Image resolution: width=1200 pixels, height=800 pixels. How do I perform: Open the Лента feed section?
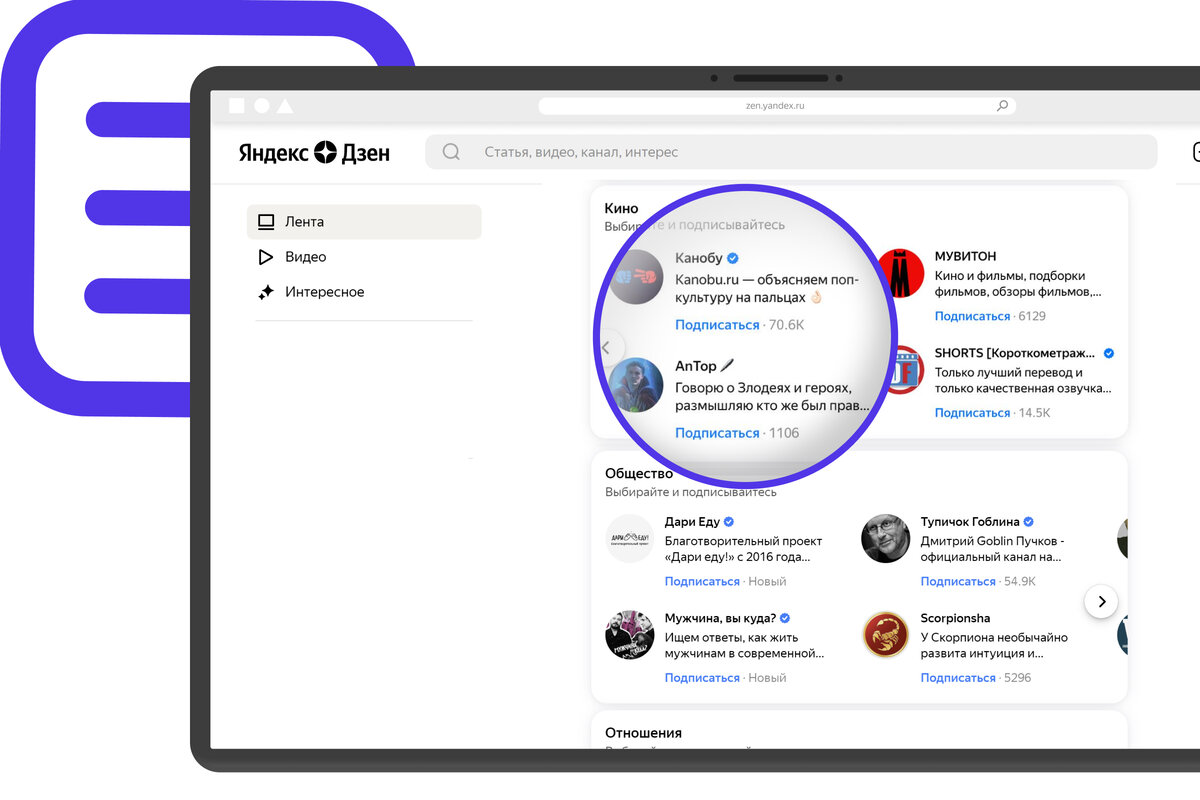click(364, 222)
